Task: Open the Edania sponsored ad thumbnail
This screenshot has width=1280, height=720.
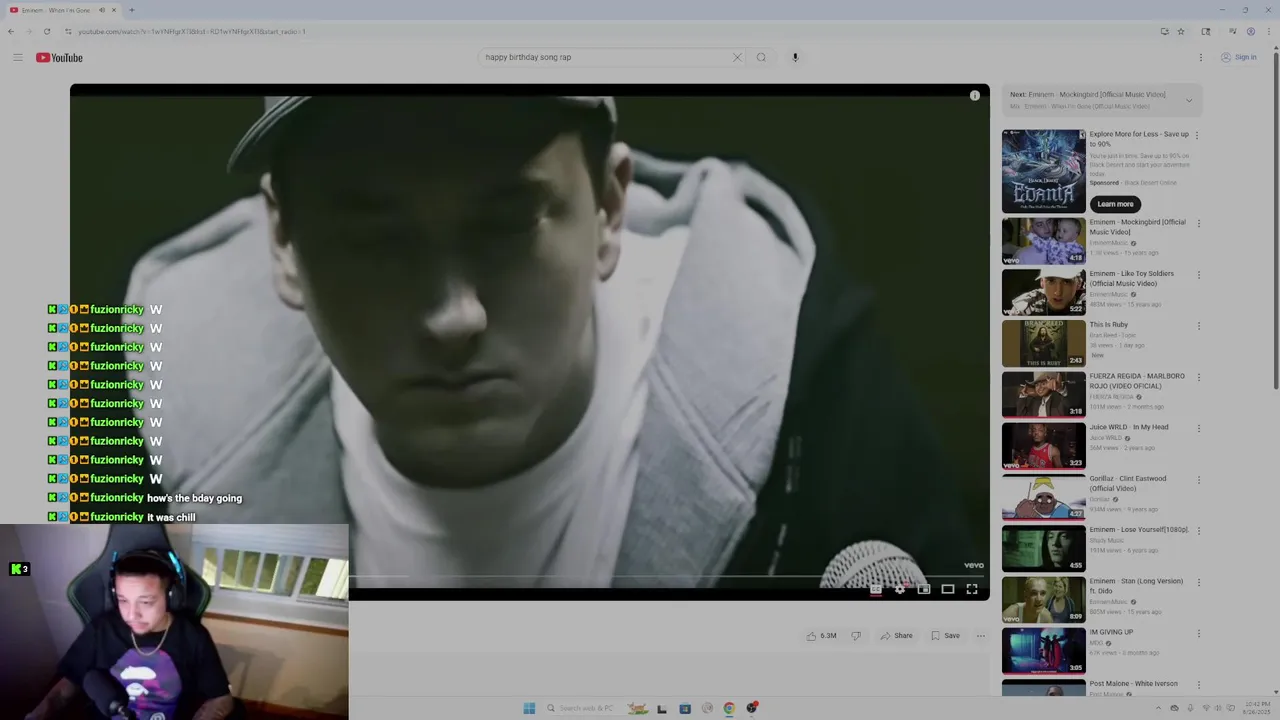Action: [1043, 171]
